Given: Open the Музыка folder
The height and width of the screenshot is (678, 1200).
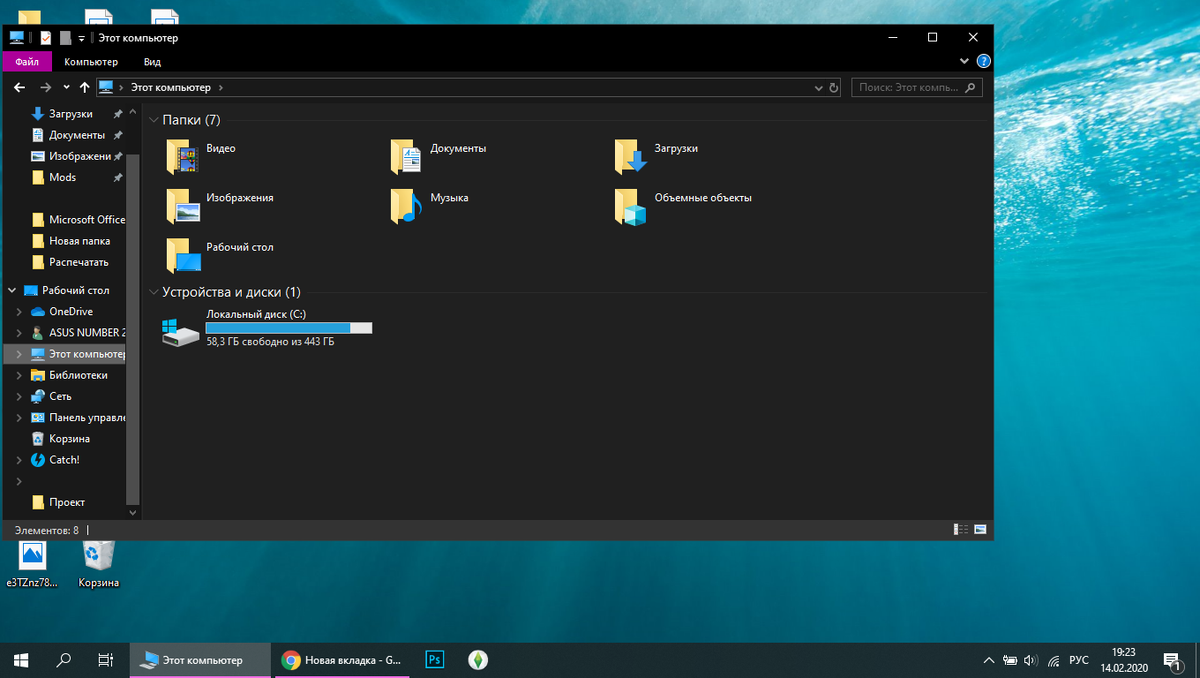Looking at the screenshot, I should point(429,205).
